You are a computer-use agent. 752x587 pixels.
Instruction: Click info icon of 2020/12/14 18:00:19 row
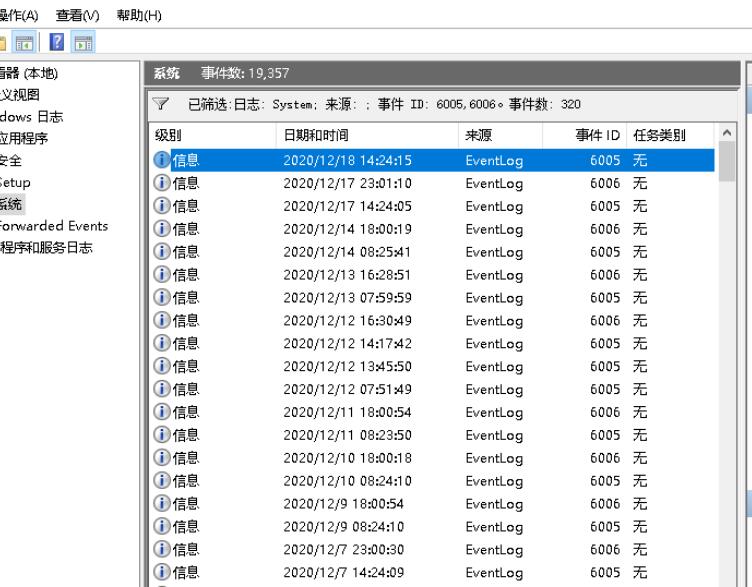162,228
